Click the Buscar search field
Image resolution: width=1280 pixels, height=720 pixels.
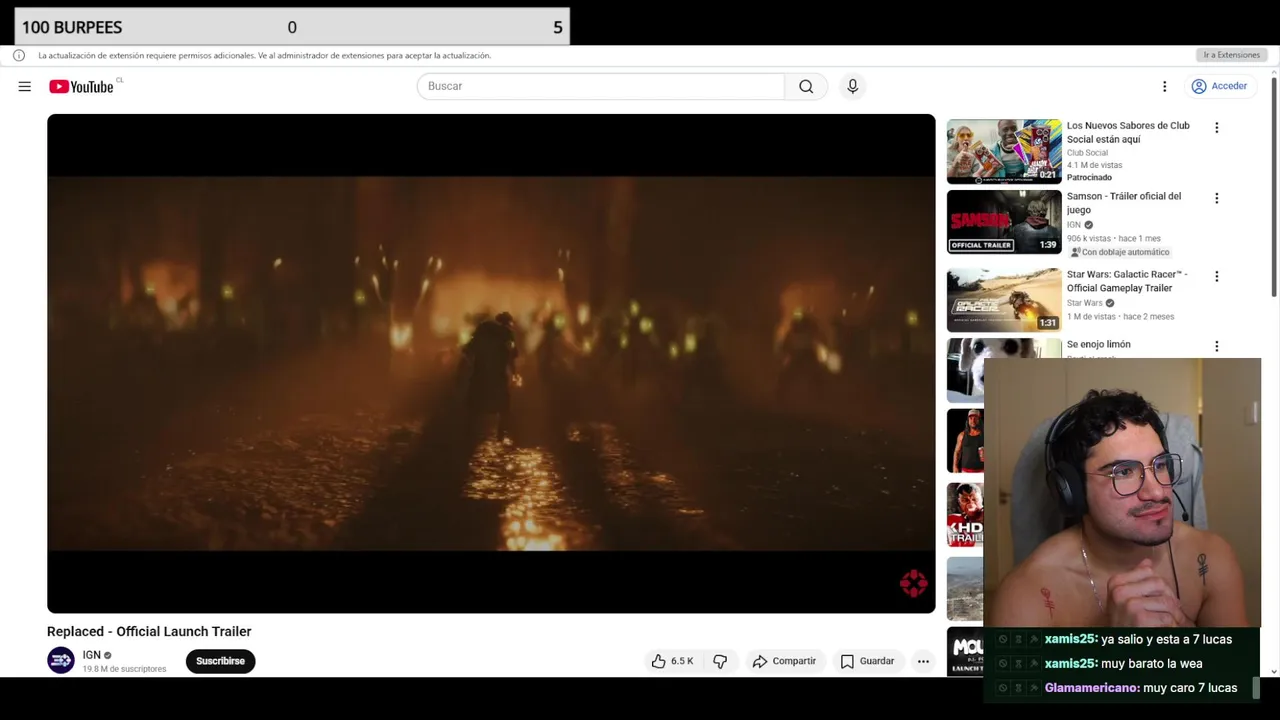click(601, 86)
